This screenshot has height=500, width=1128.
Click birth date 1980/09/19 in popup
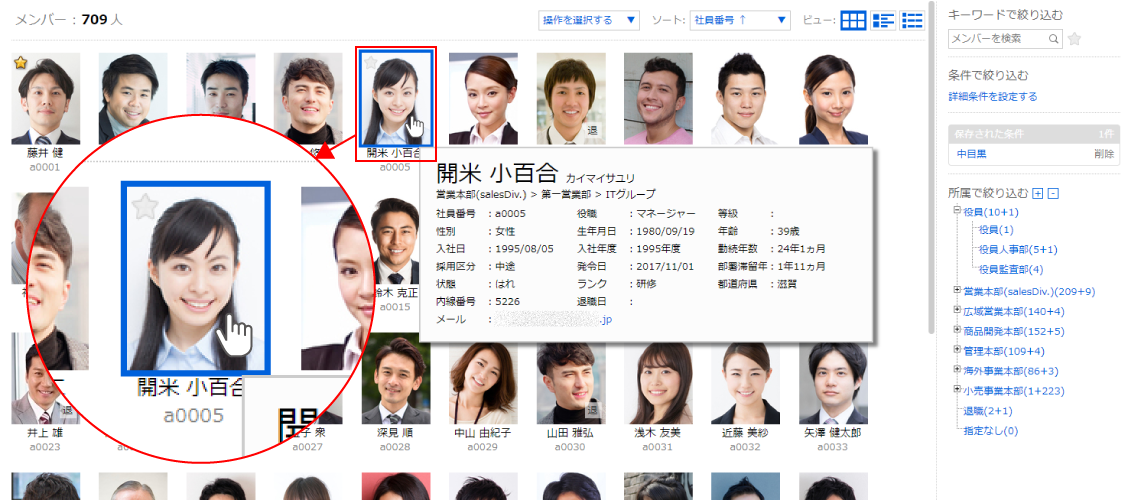tap(665, 231)
